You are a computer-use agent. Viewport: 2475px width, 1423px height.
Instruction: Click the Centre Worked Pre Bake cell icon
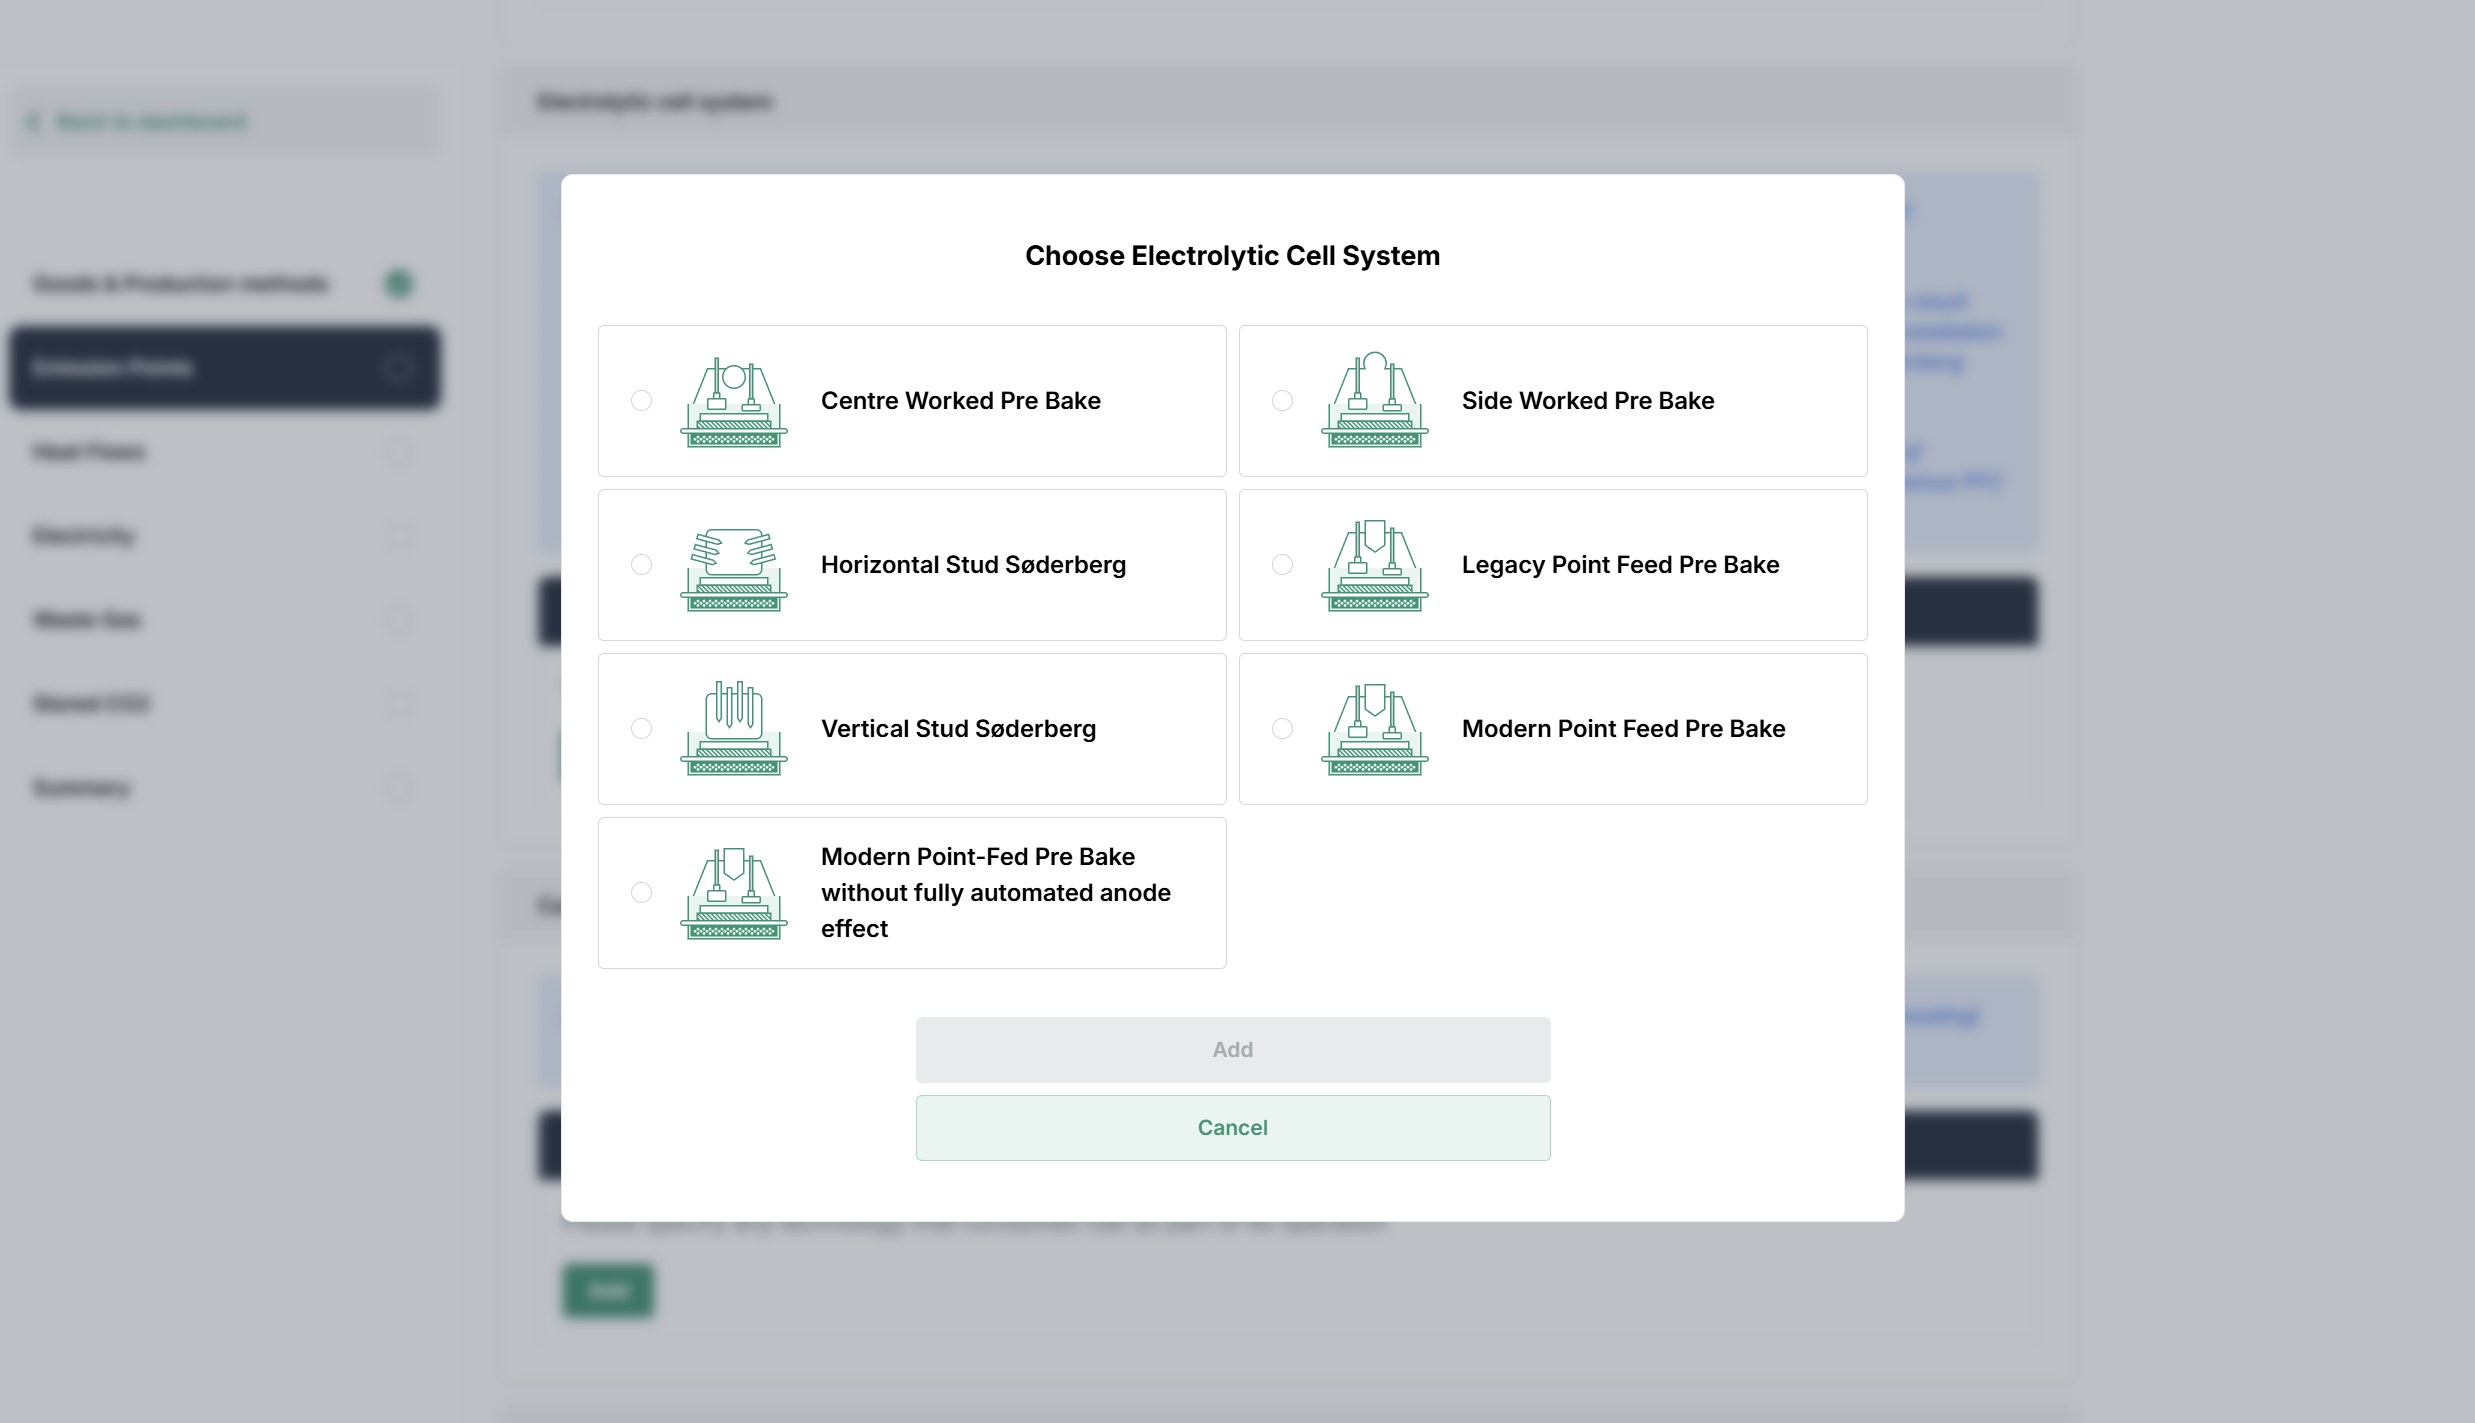pos(734,401)
